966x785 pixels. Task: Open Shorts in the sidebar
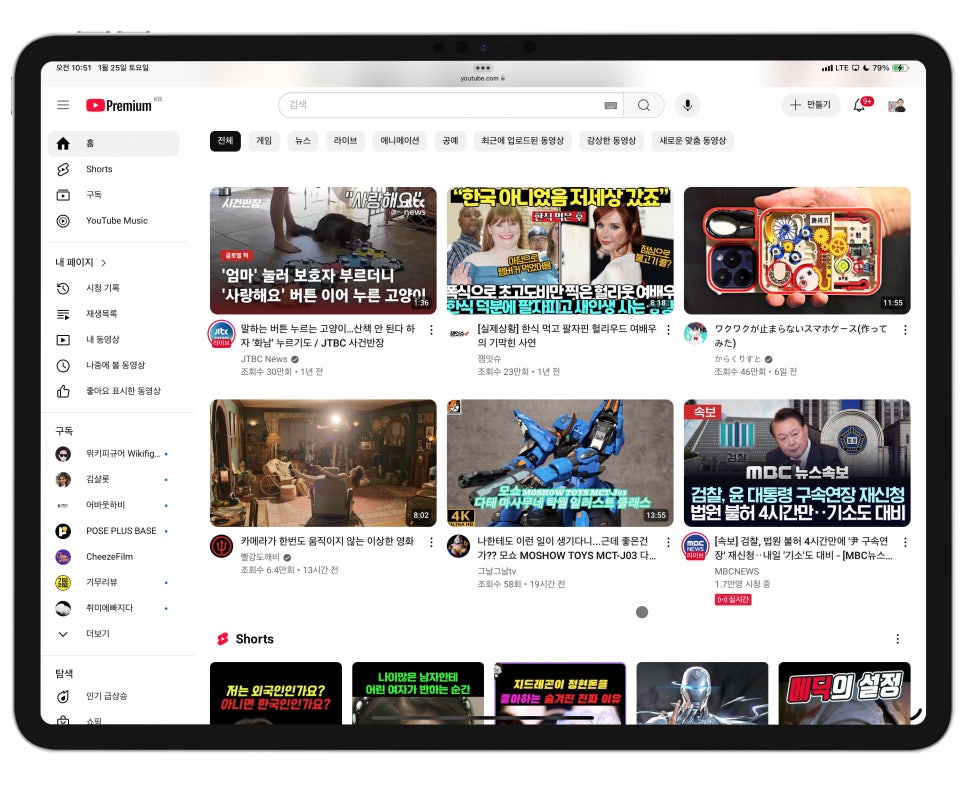point(113,169)
